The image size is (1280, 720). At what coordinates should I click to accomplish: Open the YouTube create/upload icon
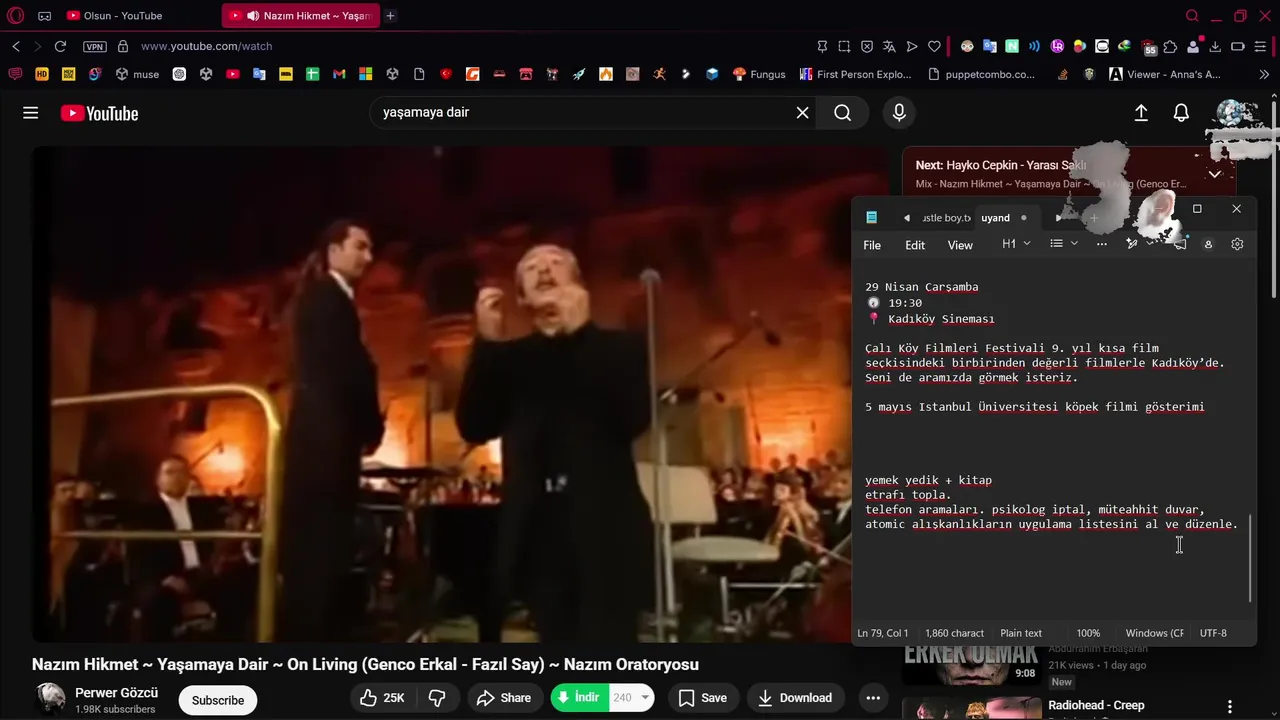point(1141,113)
